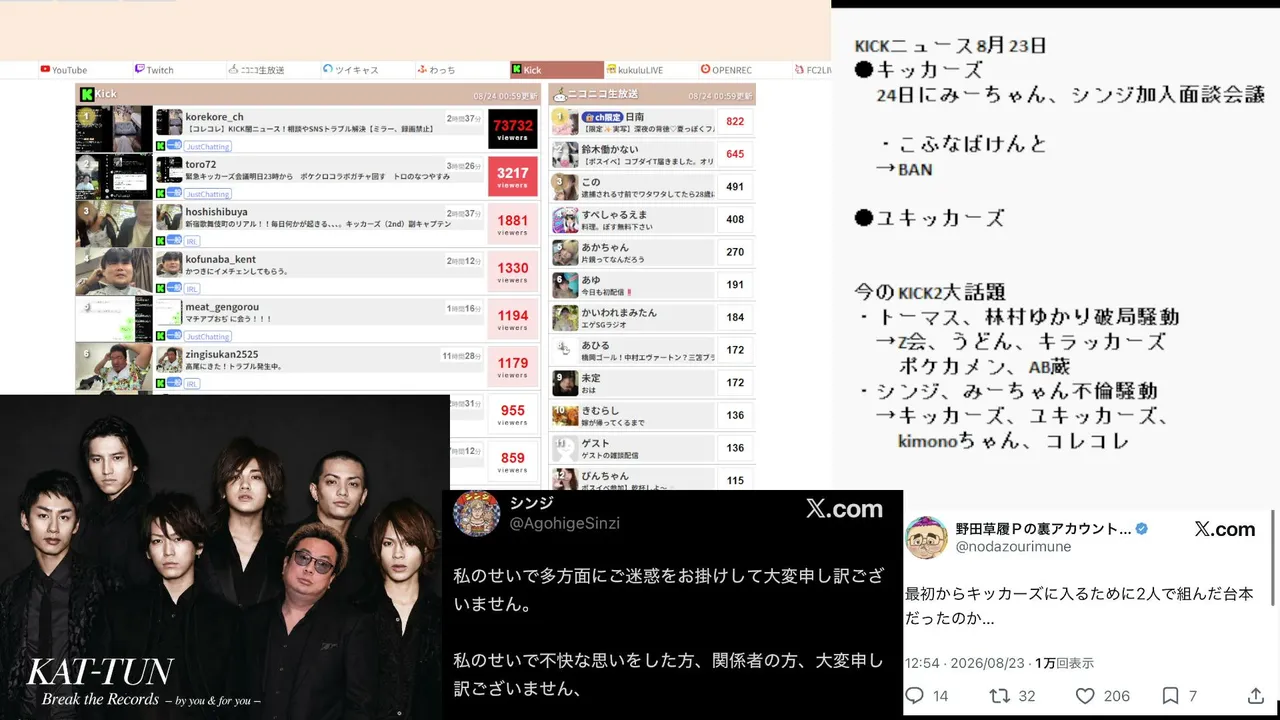
Task: Select the Kick tab
Action: [556, 70]
